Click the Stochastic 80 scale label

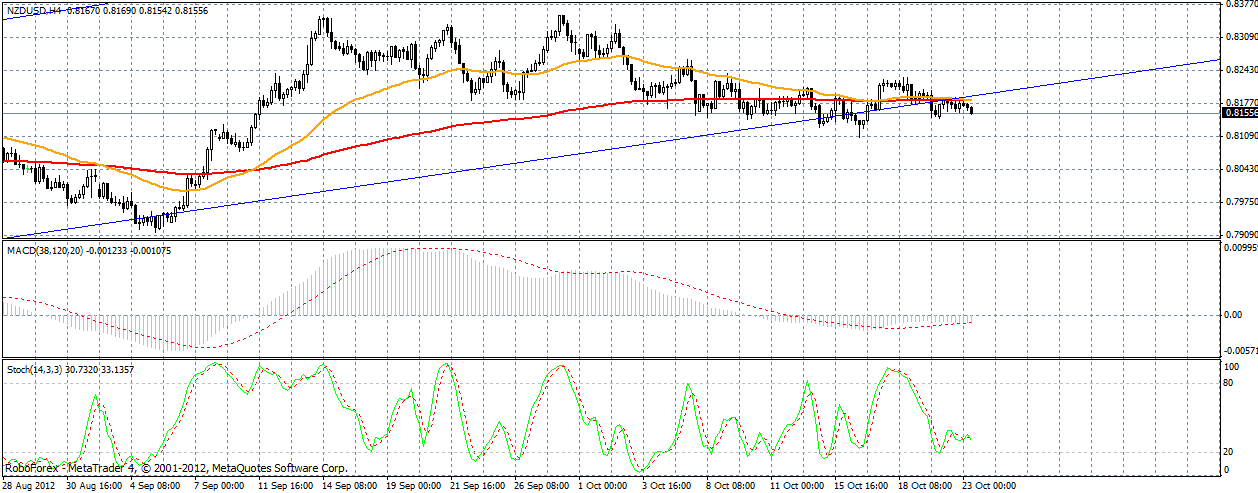click(1230, 384)
